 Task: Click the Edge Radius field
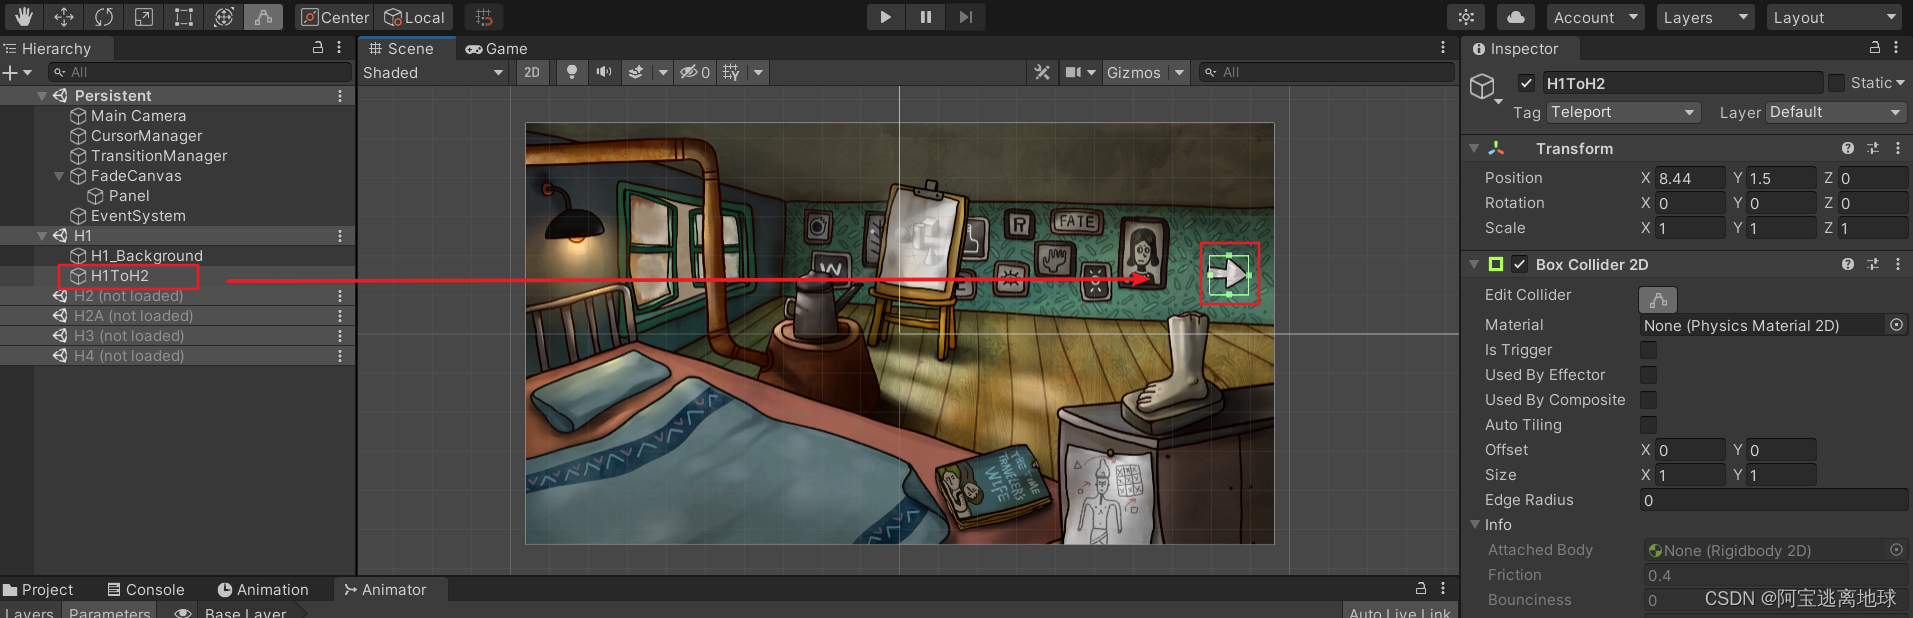click(1773, 500)
